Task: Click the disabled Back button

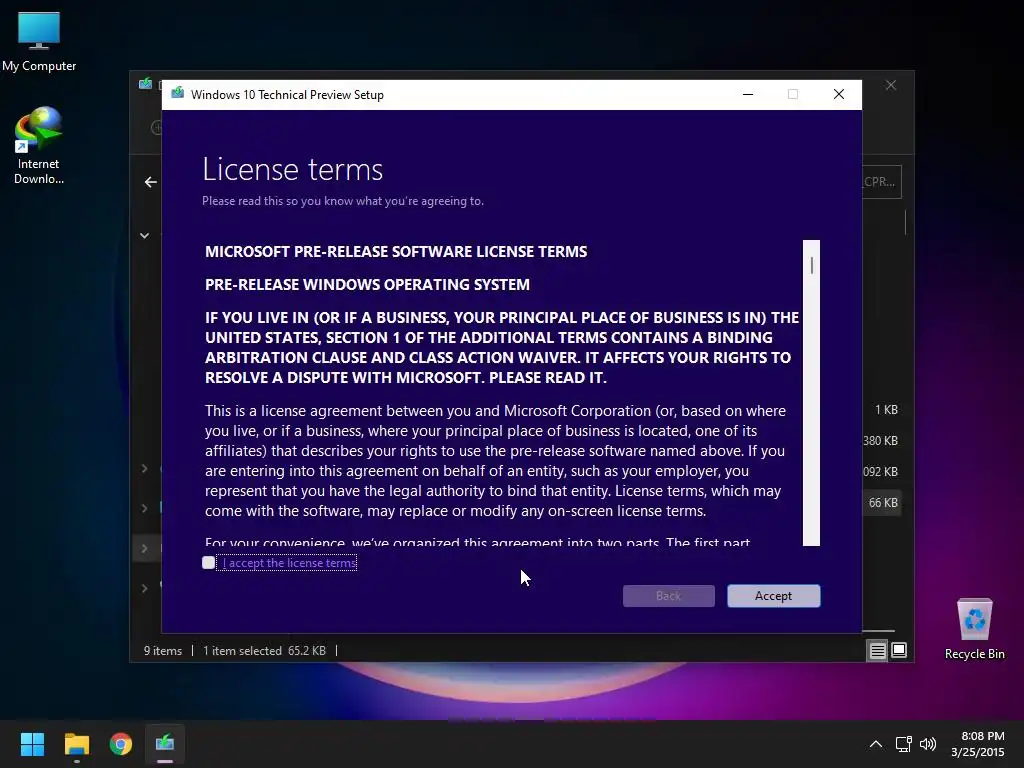Action: click(668, 596)
